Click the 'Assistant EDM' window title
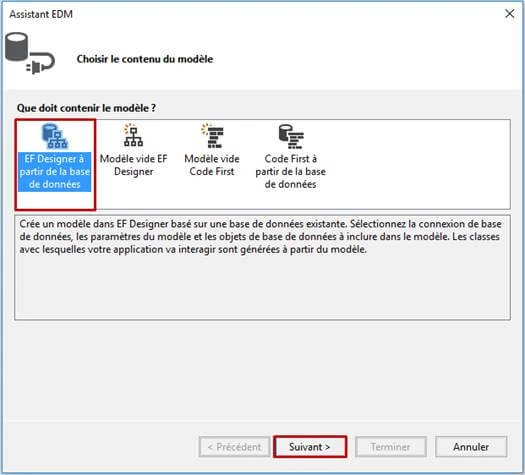The width and height of the screenshot is (525, 475). tap(41, 14)
